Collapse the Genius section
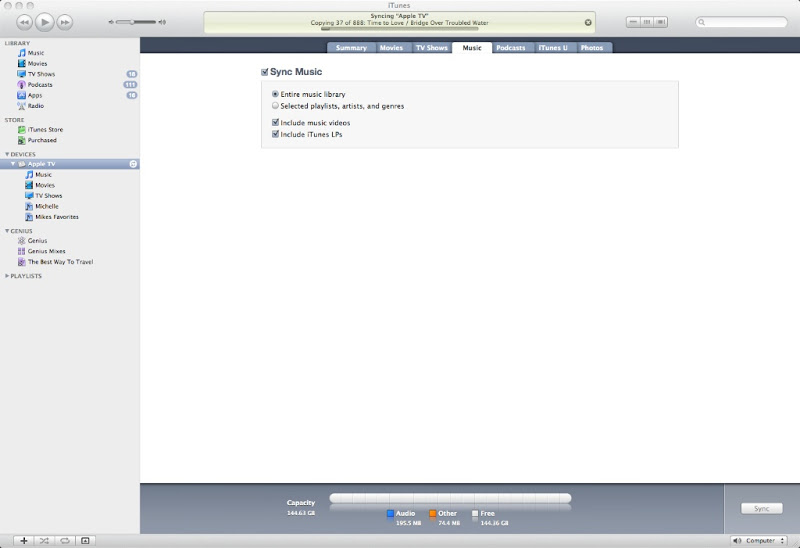The height and width of the screenshot is (548, 800). pyautogui.click(x=7, y=231)
